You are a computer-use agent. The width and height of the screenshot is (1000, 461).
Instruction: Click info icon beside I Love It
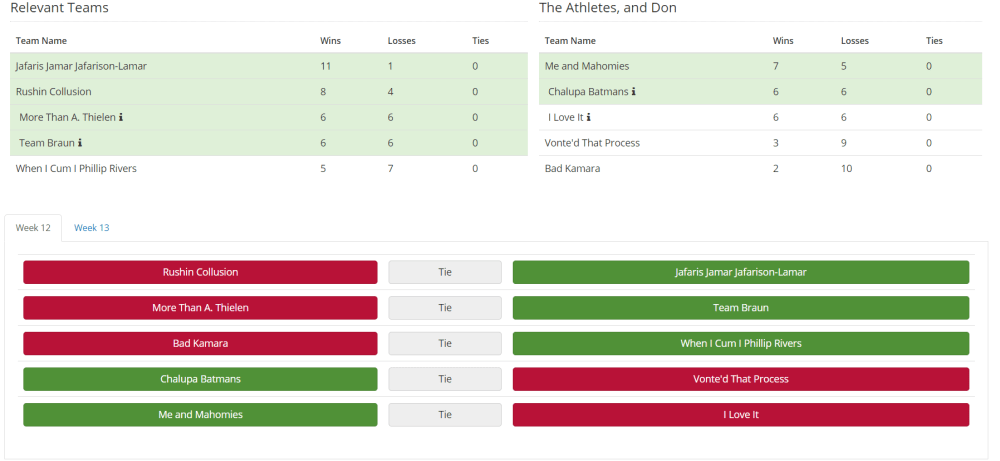click(x=588, y=117)
